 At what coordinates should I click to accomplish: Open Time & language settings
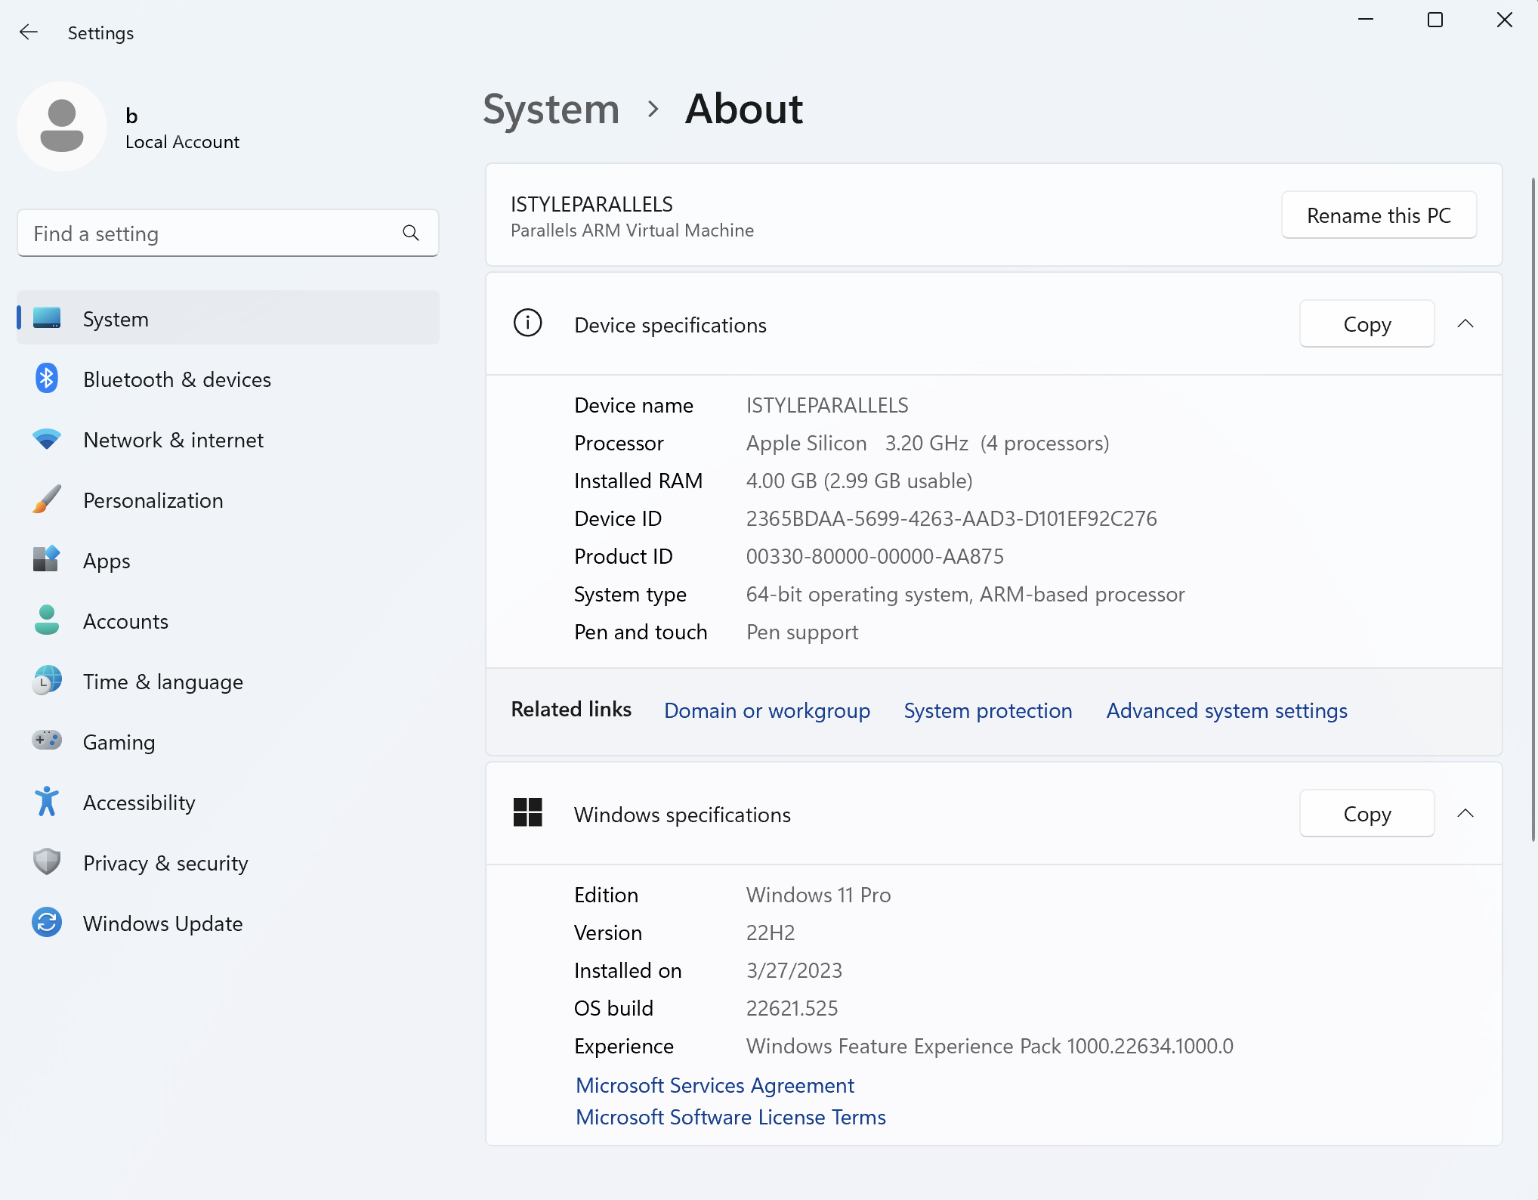[x=163, y=682]
